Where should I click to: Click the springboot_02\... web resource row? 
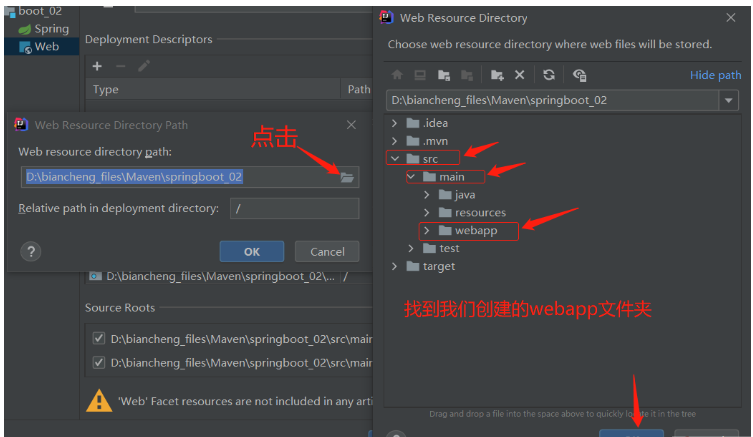click(x=220, y=277)
